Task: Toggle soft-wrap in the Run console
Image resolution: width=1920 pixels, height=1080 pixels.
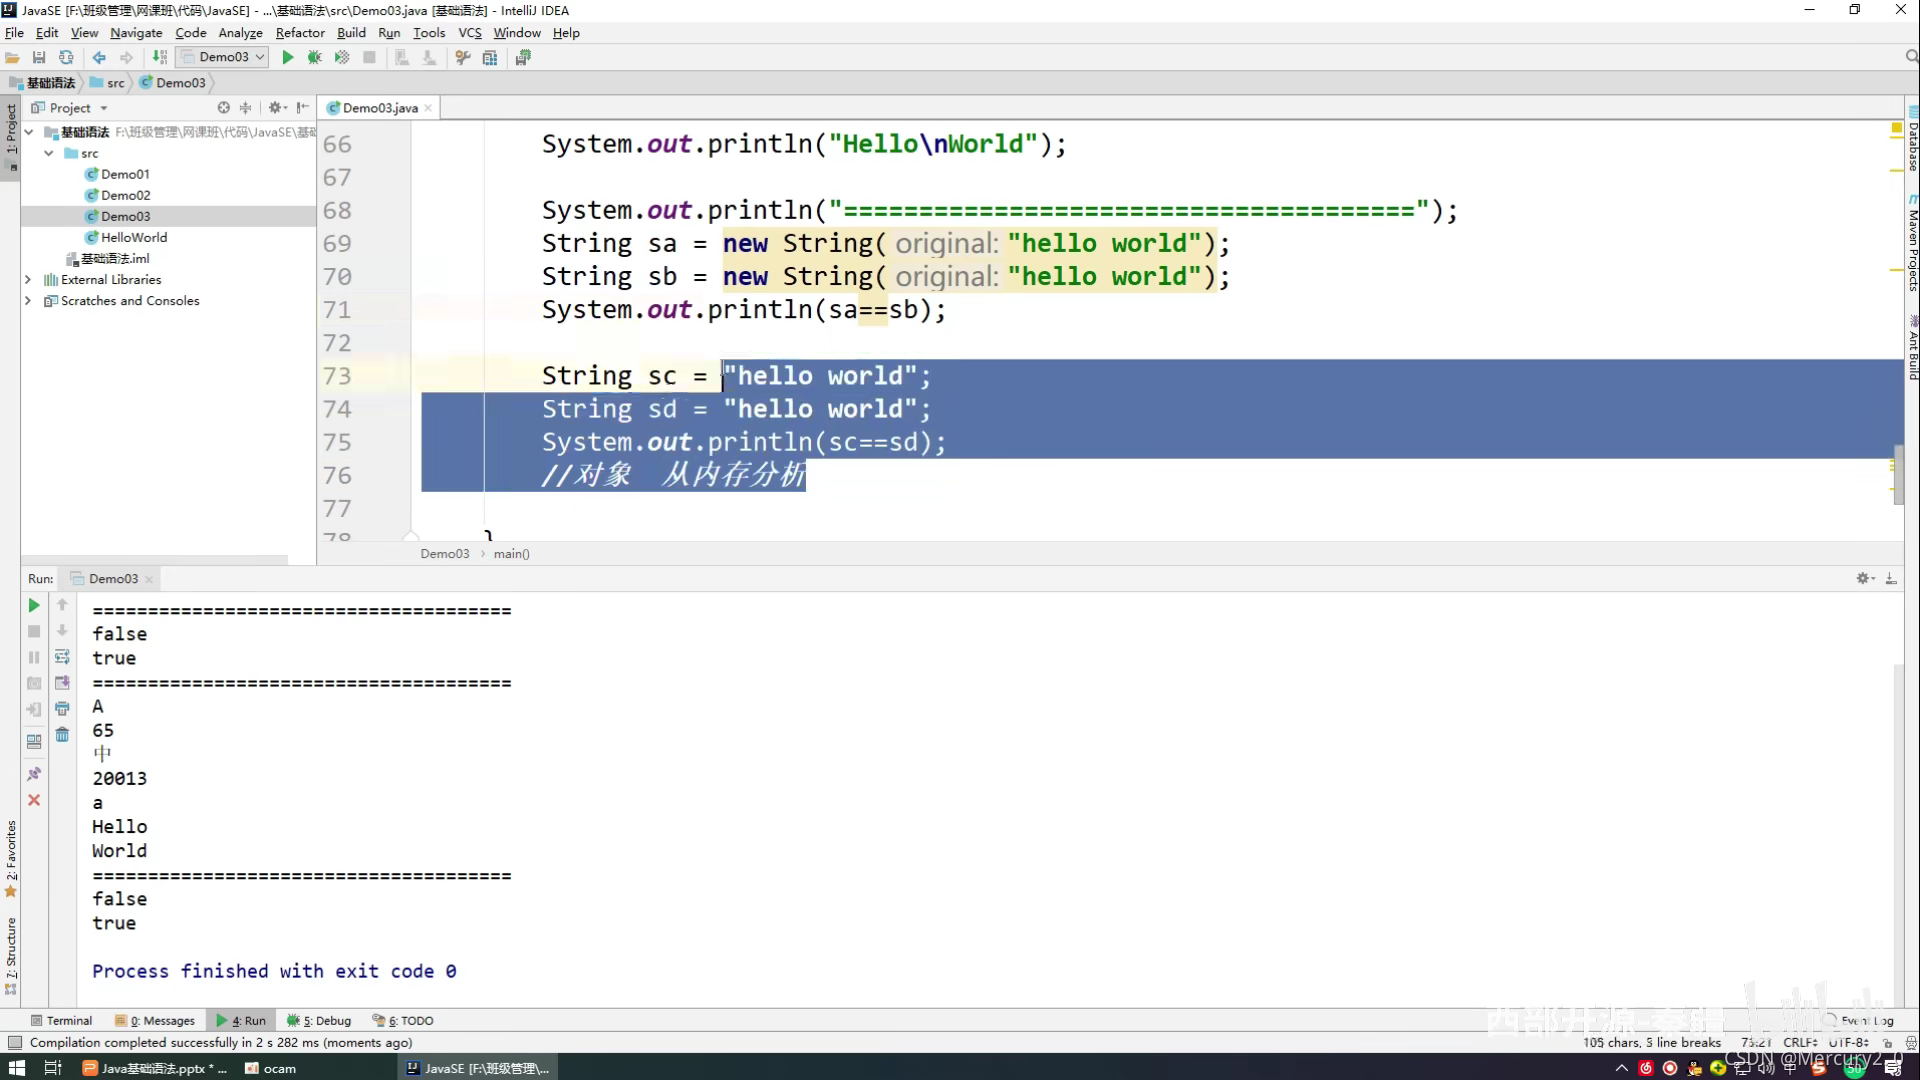Action: point(62,657)
